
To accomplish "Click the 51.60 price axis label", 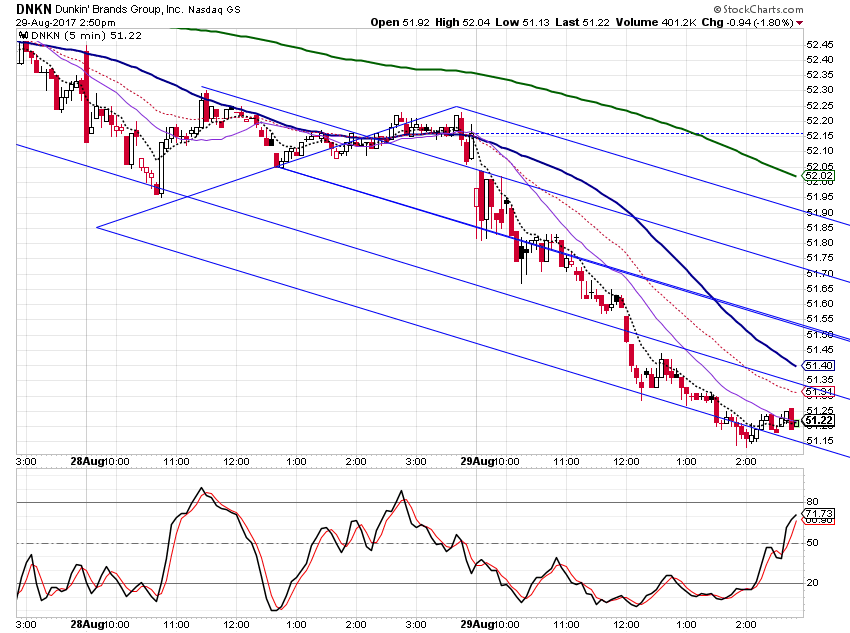I will tap(820, 303).
